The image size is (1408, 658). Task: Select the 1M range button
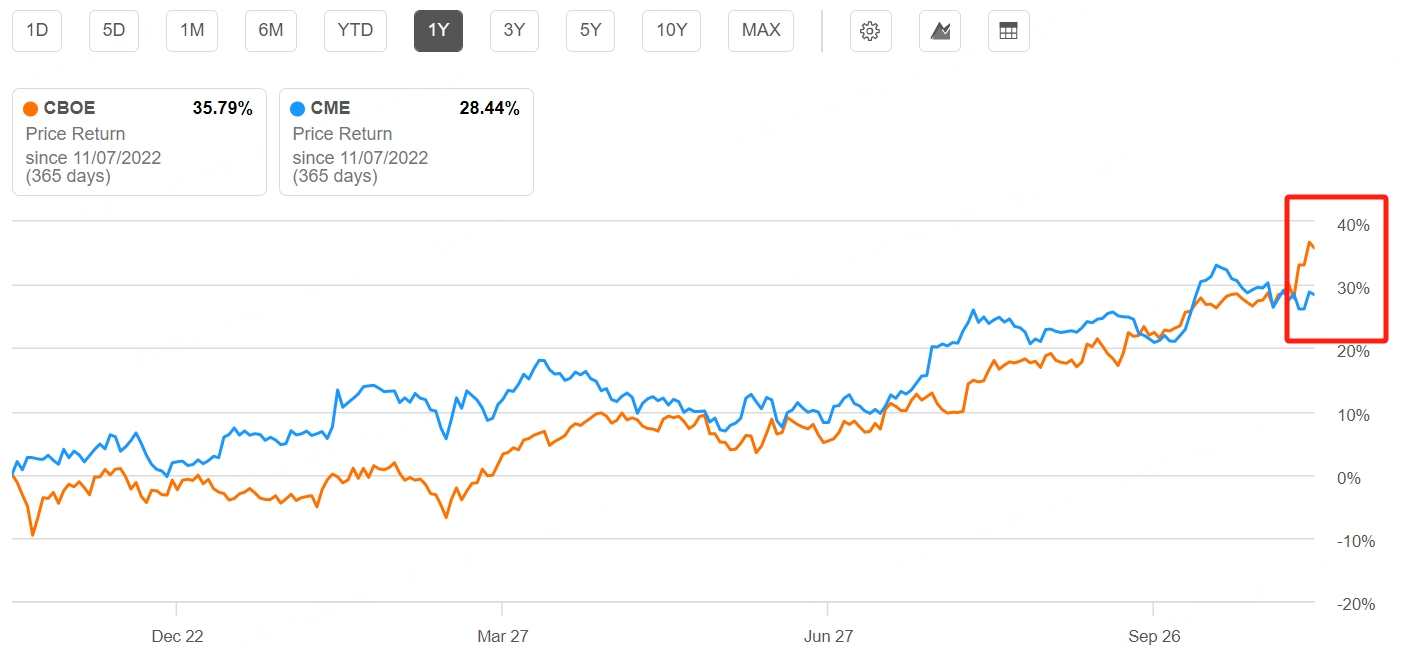(192, 31)
